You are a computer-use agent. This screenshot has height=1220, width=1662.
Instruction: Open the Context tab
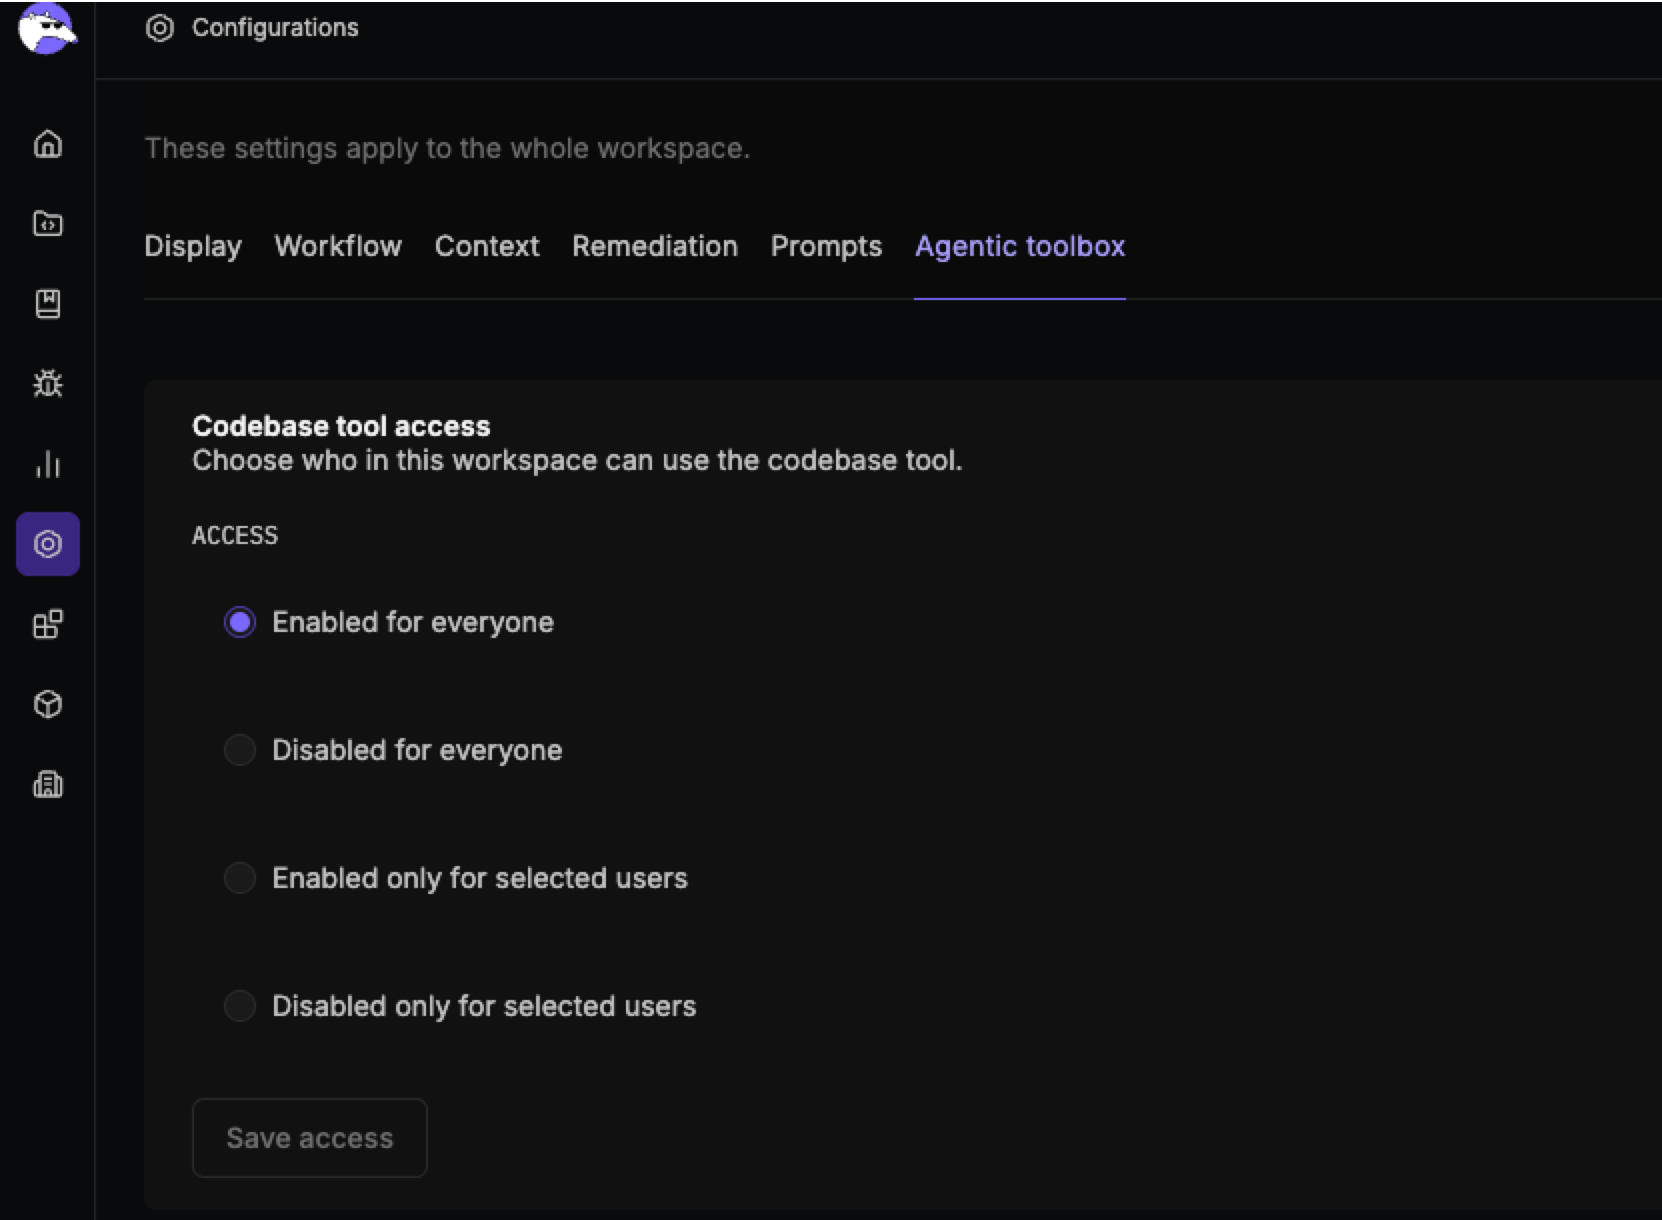coord(487,246)
